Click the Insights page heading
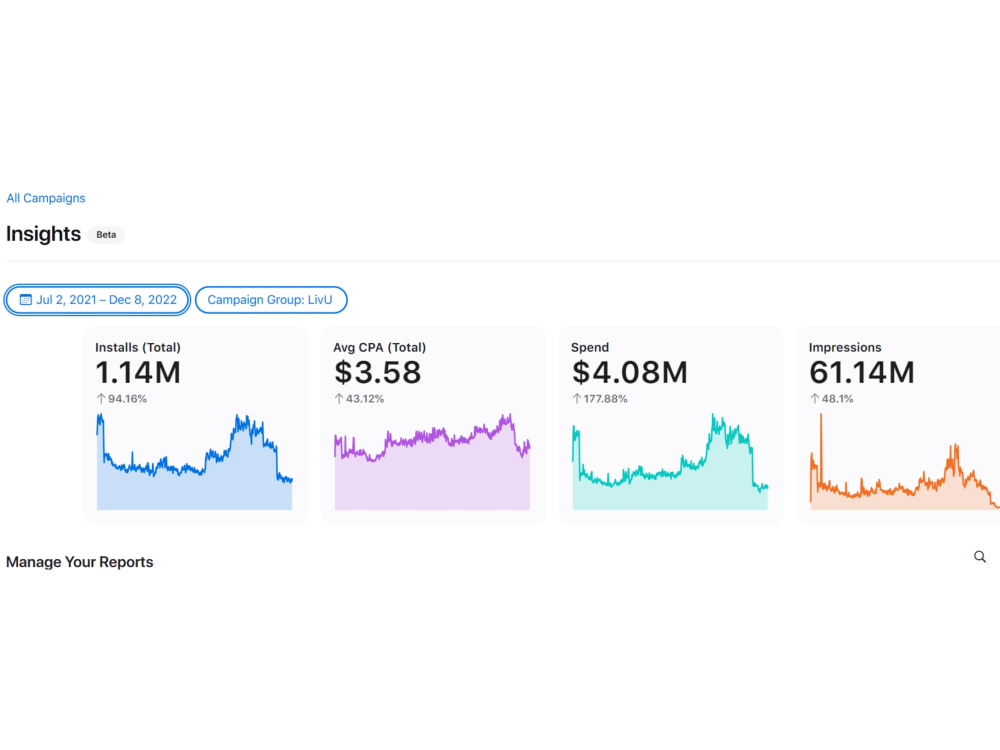Viewport: 1000px width, 750px height. (x=43, y=234)
